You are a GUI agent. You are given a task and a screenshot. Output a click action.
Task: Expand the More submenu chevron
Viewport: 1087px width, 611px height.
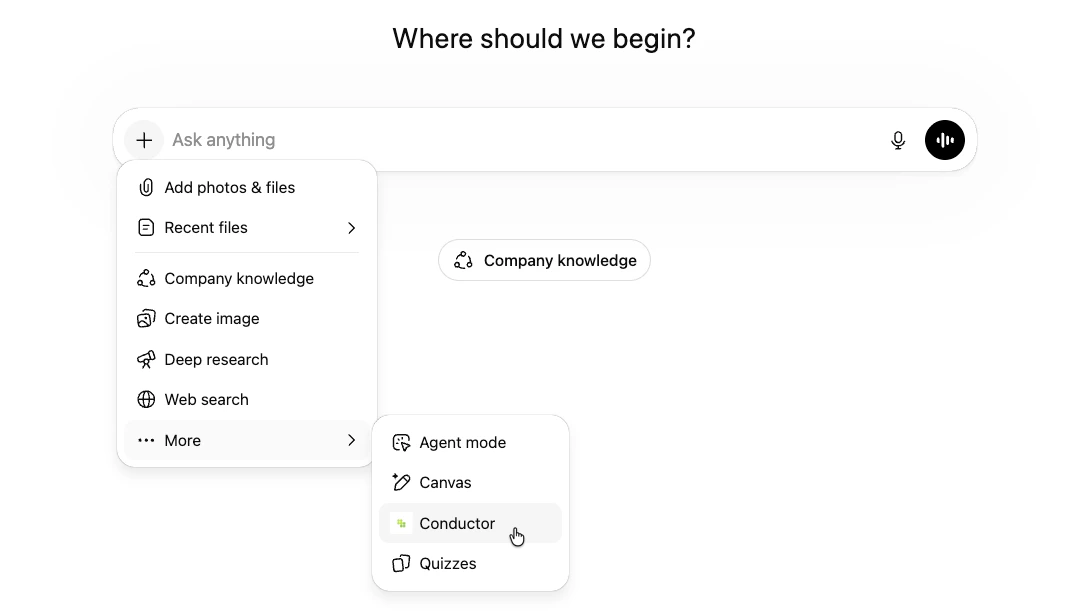point(351,440)
